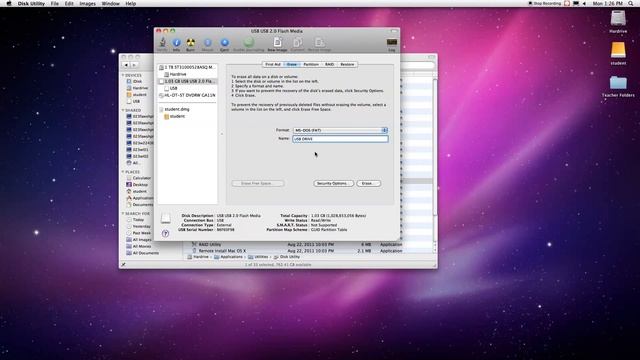The width and height of the screenshot is (640, 360).
Task: Switch to the RAID tab
Action: pos(329,64)
